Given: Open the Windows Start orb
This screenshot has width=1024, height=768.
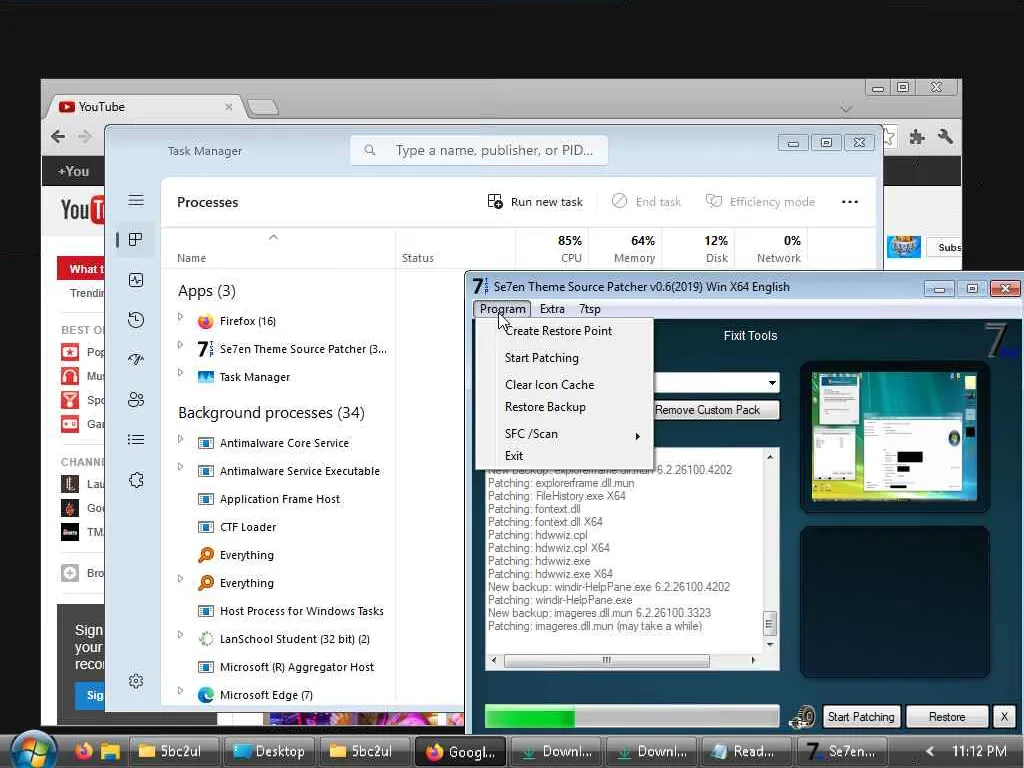Looking at the screenshot, I should [33, 750].
